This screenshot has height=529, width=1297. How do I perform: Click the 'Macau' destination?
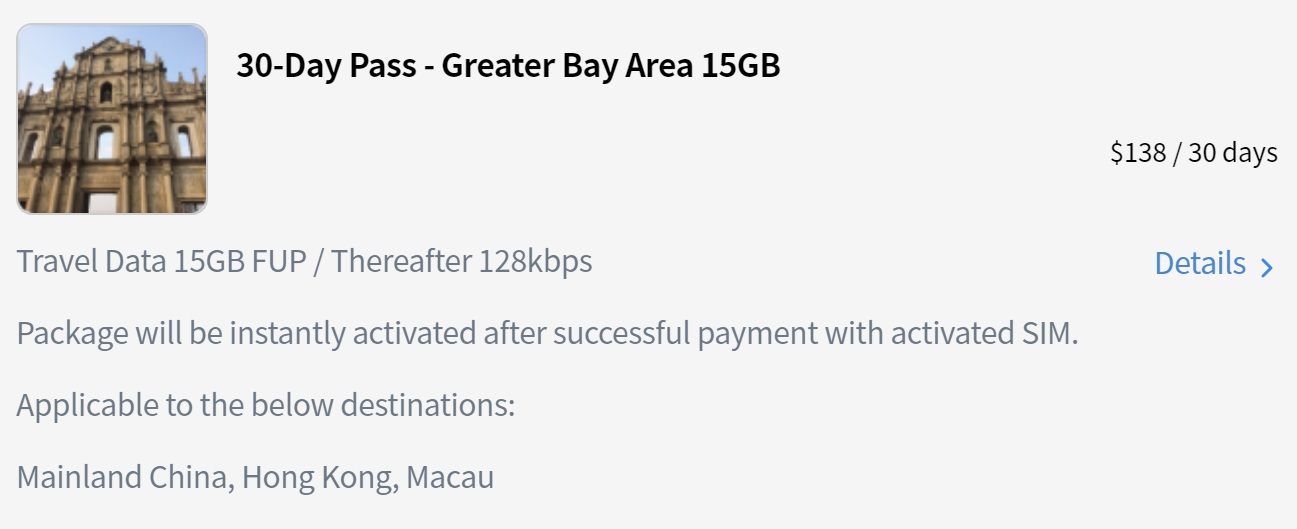coord(450,477)
